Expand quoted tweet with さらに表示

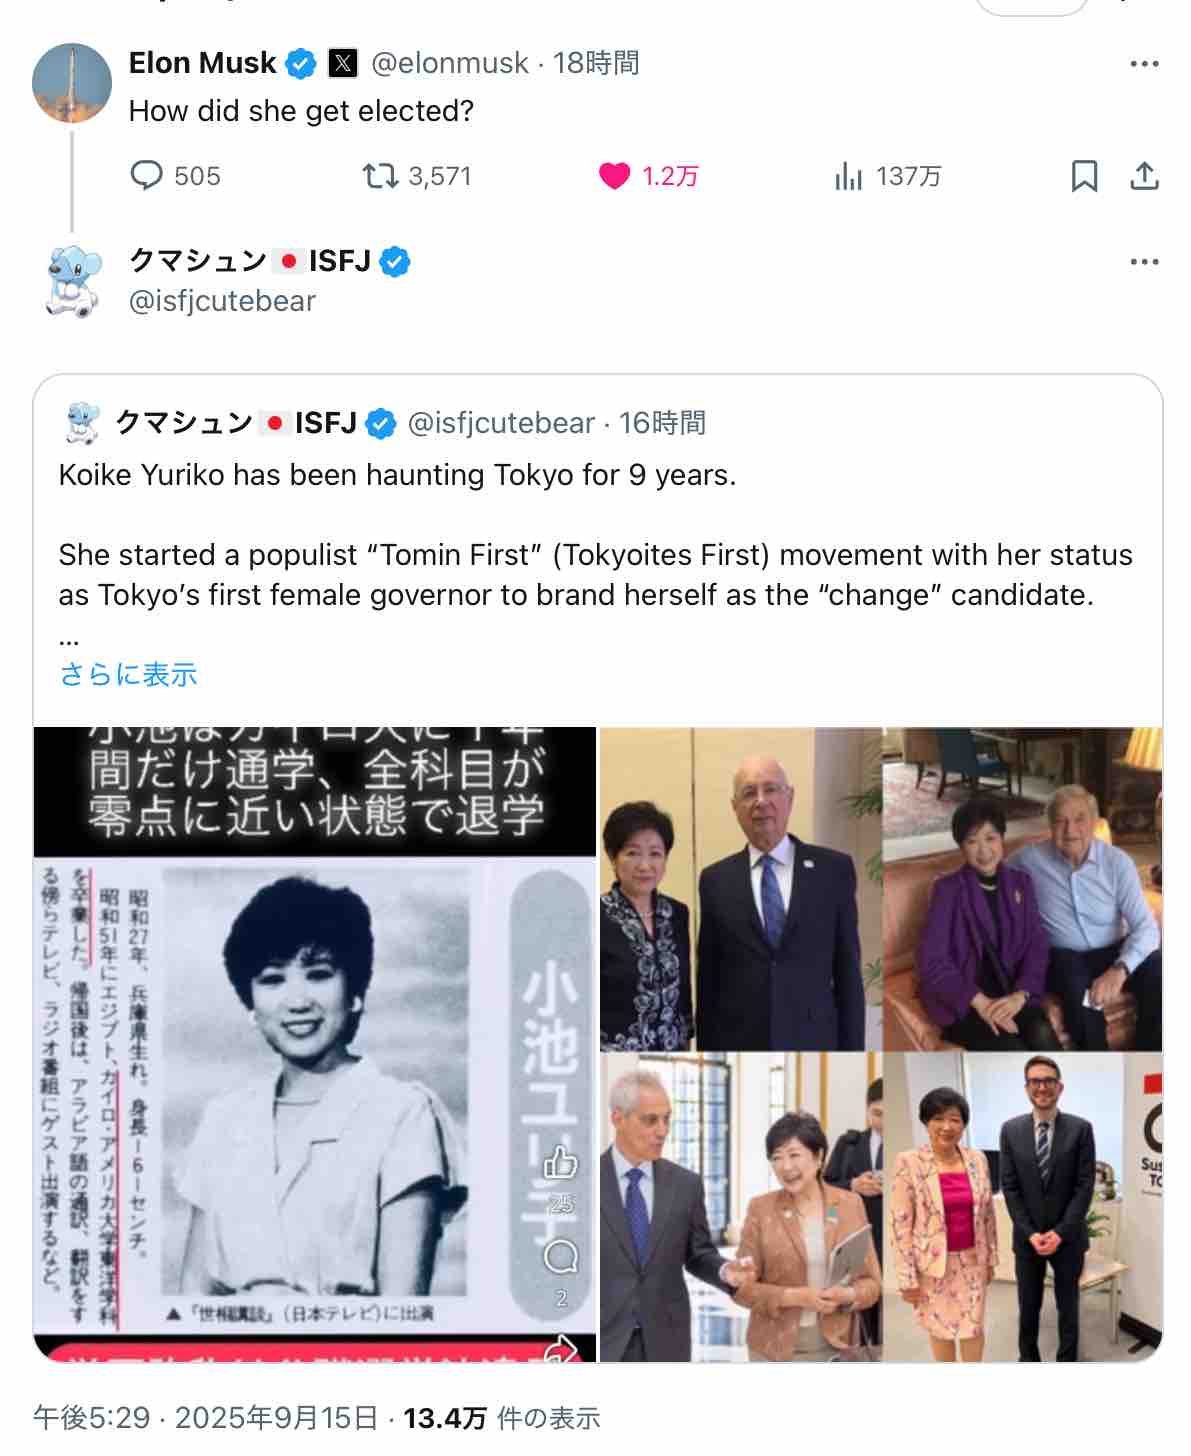click(128, 674)
